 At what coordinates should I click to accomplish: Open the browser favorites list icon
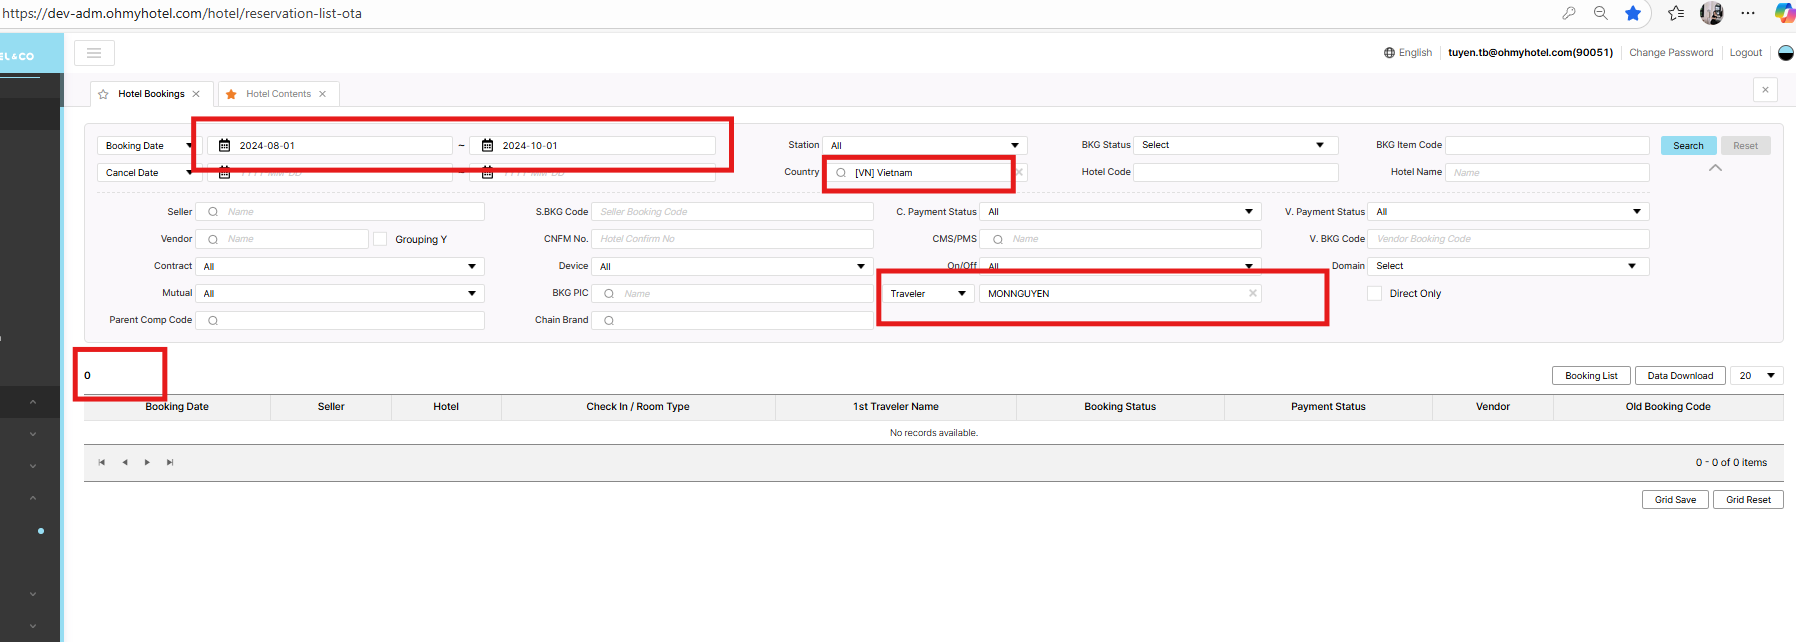(1676, 13)
